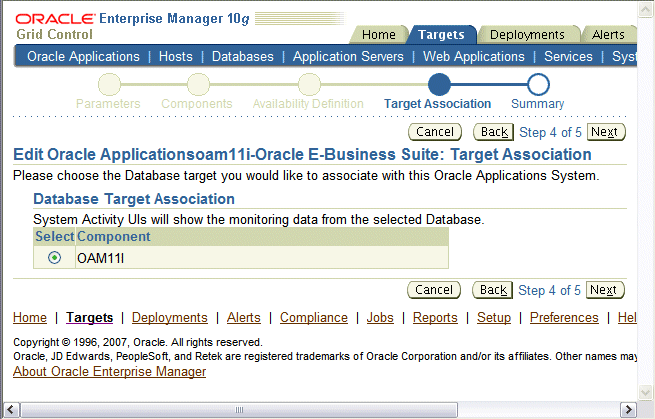Select Oracle Applications subtab
Viewport: 655px width, 419px height.
click(x=83, y=56)
